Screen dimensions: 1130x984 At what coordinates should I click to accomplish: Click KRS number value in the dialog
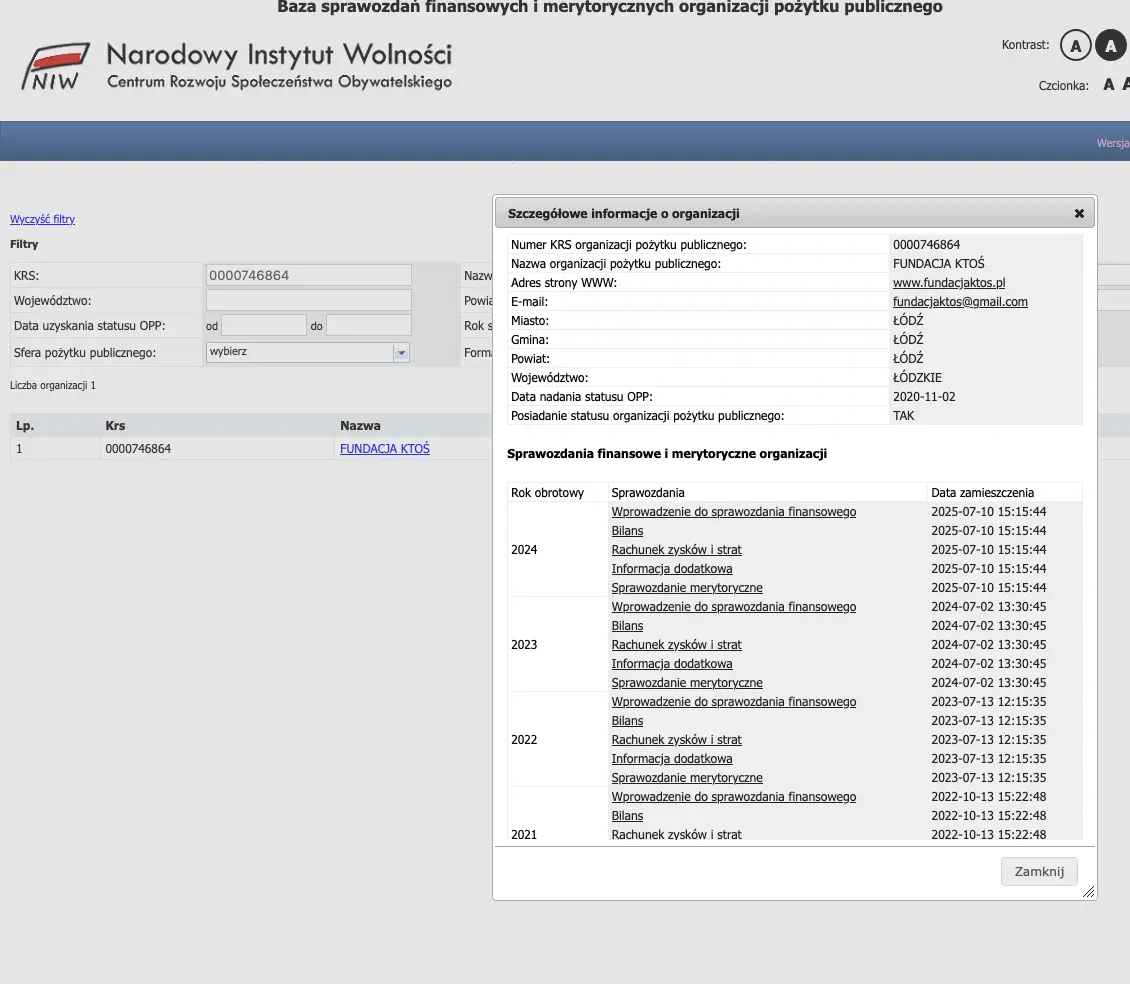(926, 245)
